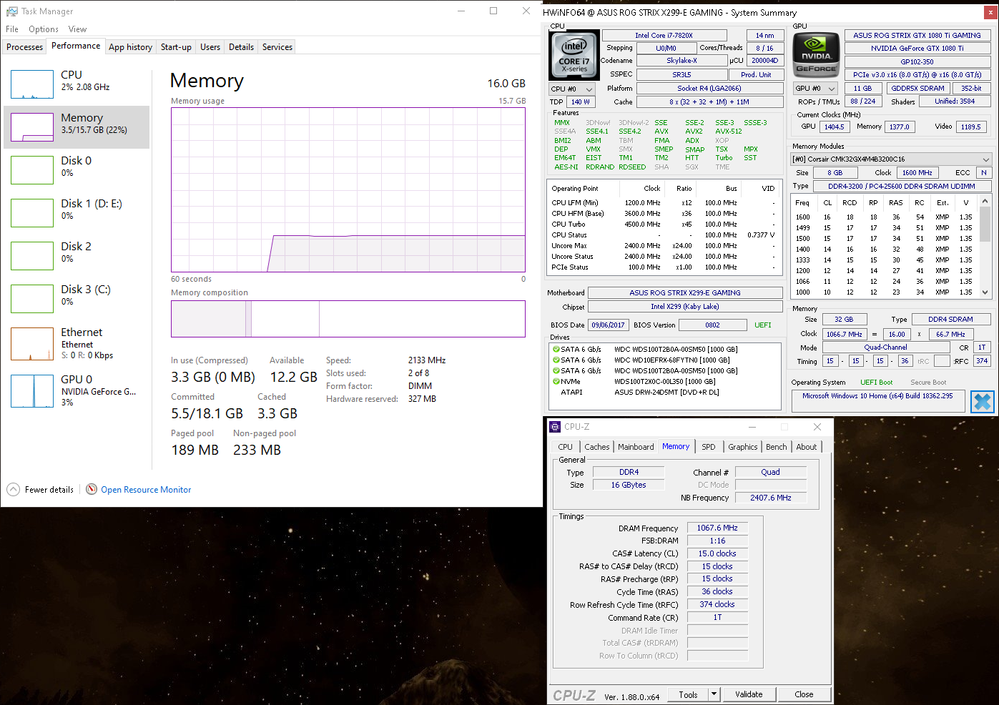The image size is (999, 705).
Task: Open the View menu in Task Manager
Action: (x=77, y=29)
